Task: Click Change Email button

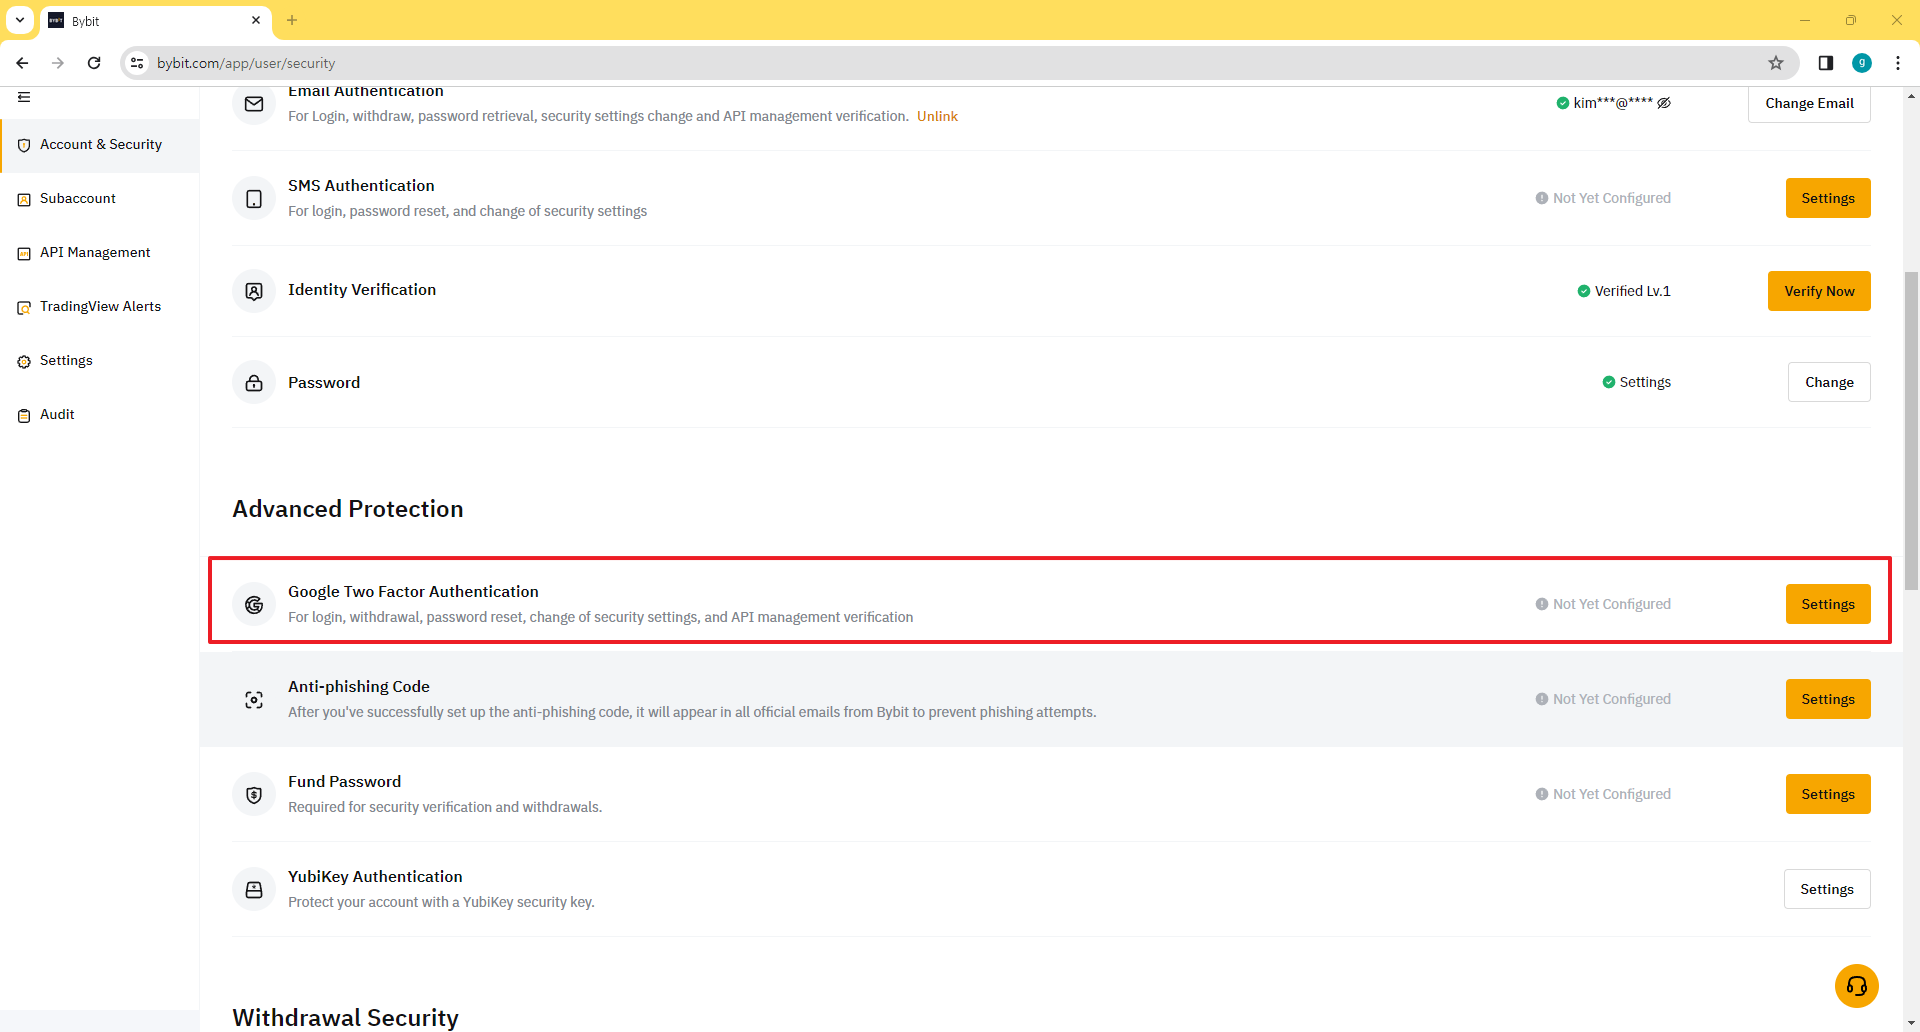Action: pos(1808,104)
